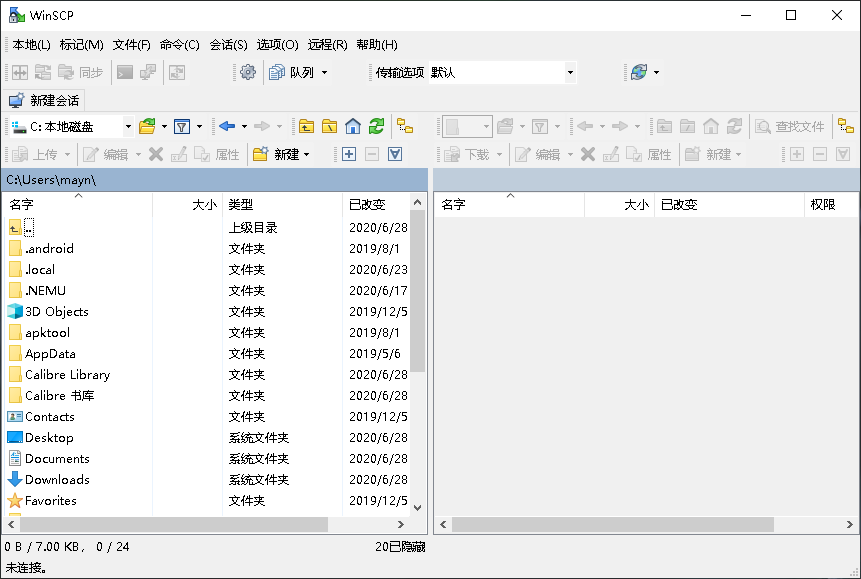Screen dimensions: 861x579
Task: Go to local parent directory icon
Action: click(306, 126)
